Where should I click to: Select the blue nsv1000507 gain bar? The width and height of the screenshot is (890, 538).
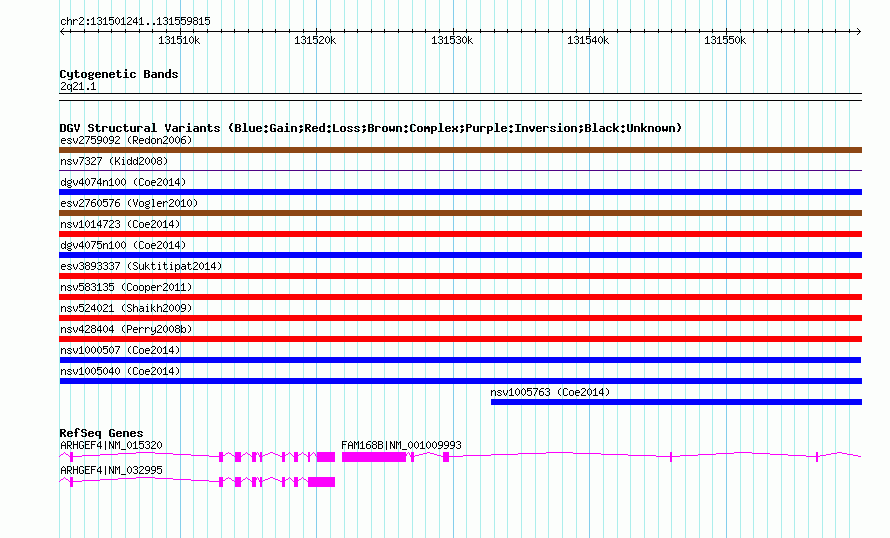(460, 360)
